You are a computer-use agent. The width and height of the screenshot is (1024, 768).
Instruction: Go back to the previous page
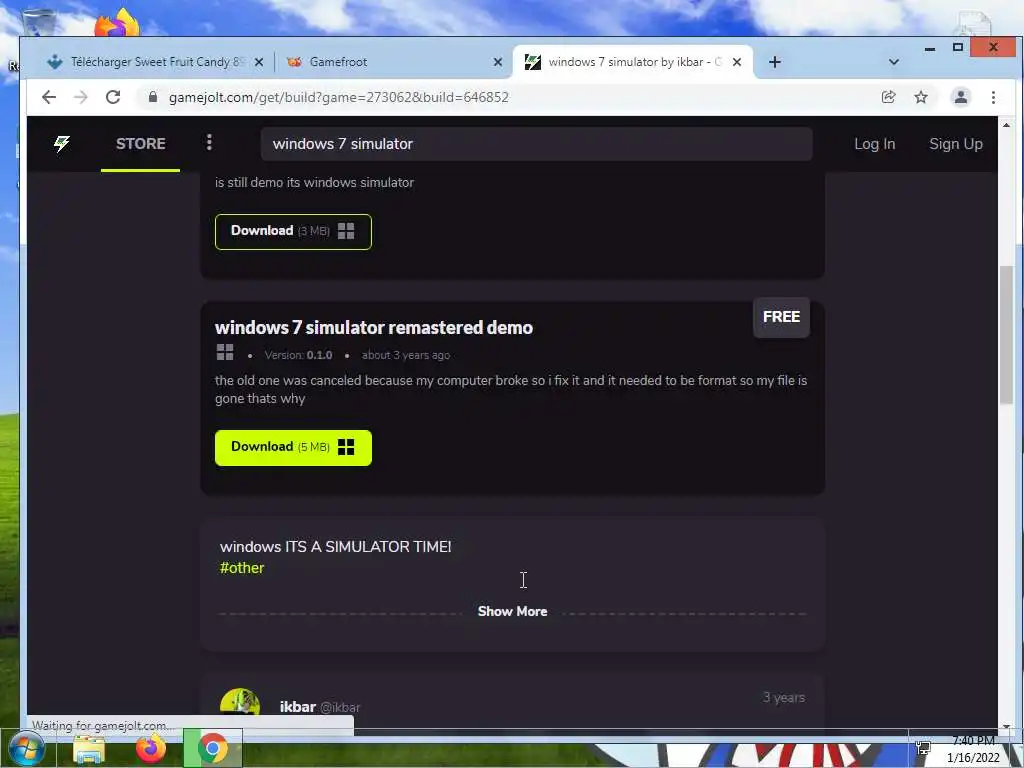49,97
